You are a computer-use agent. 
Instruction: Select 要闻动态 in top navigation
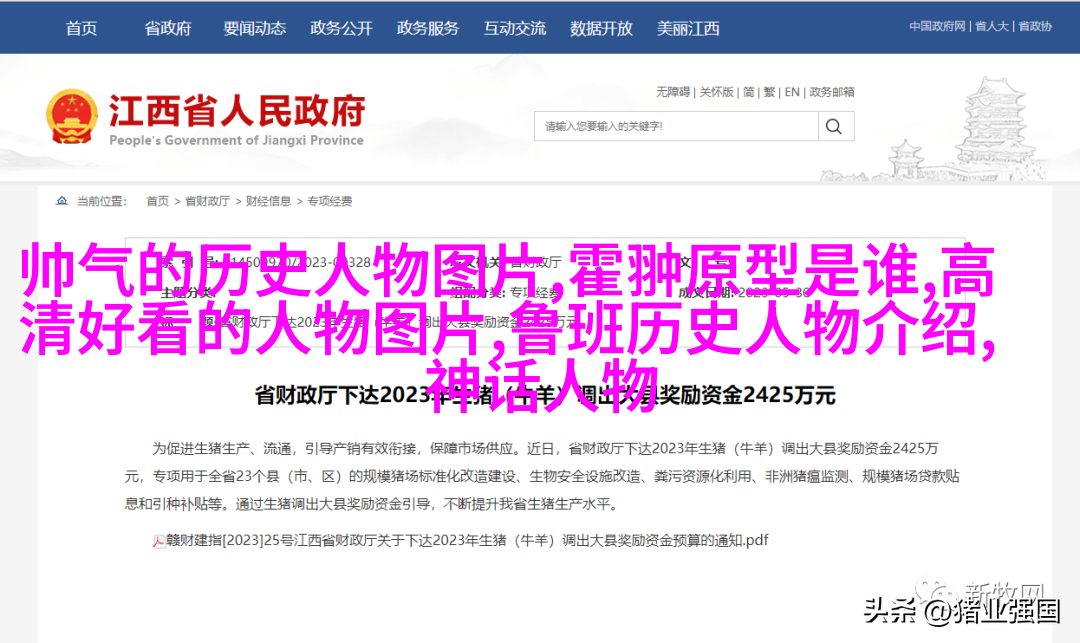[254, 28]
